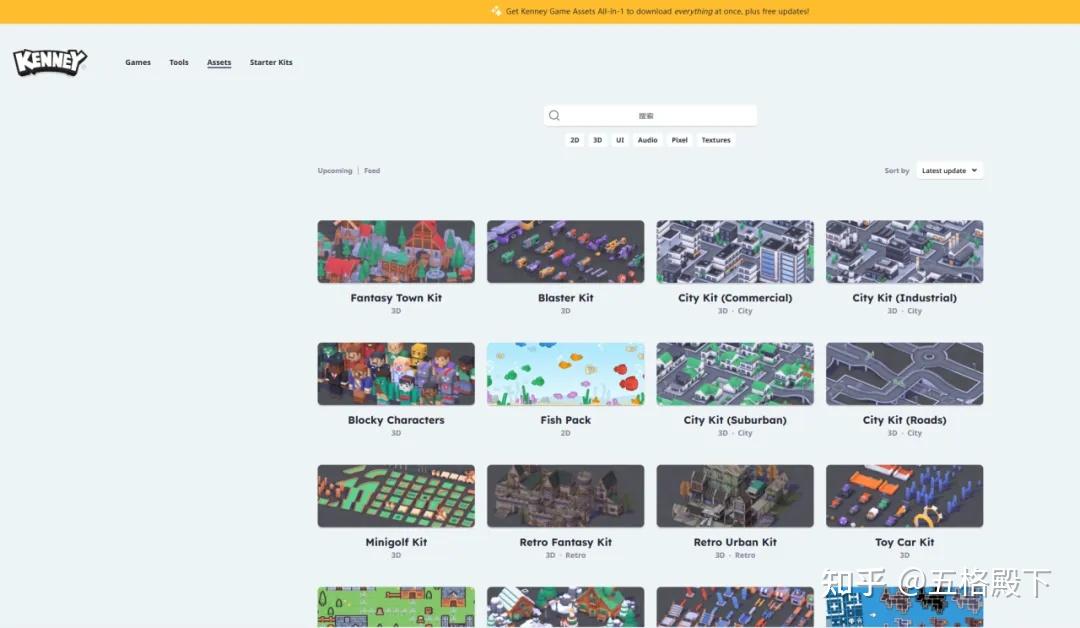Click the City Kit (Commercial) title
Image resolution: width=1080 pixels, height=628 pixels.
coord(735,298)
